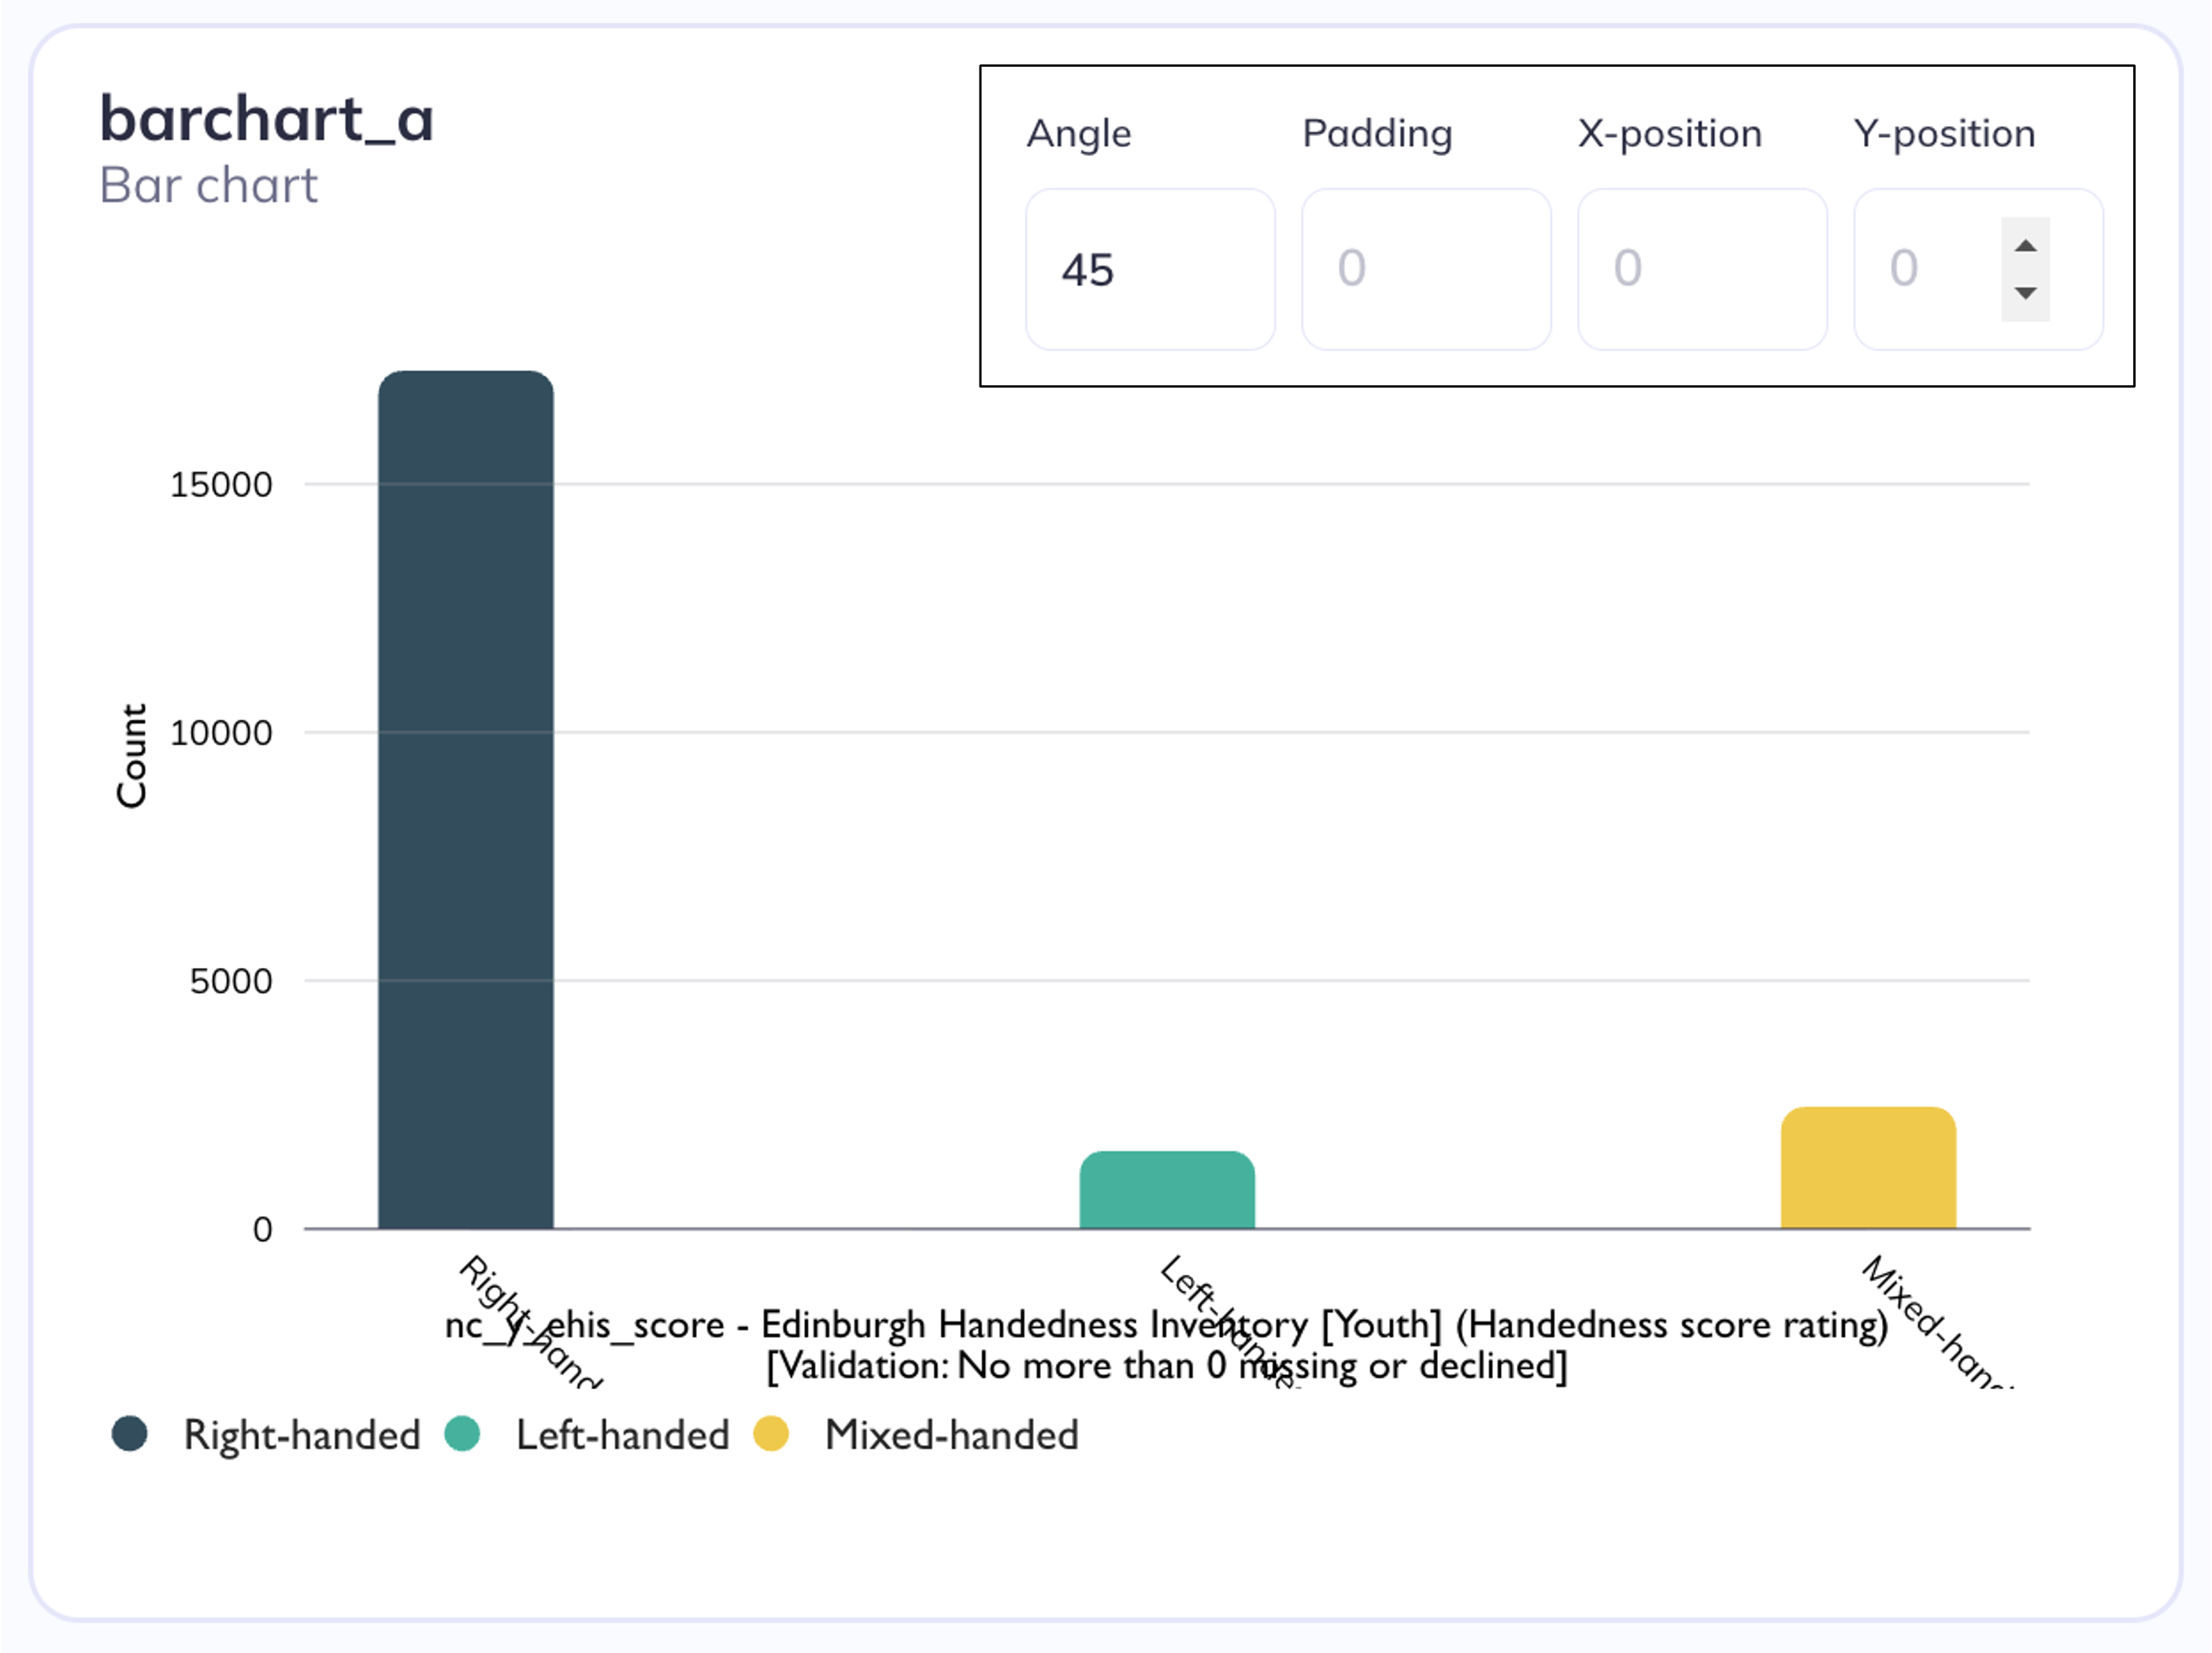Click the Bar chart subtitle
Viewport: 2212px width, 1653px height.
208,186
